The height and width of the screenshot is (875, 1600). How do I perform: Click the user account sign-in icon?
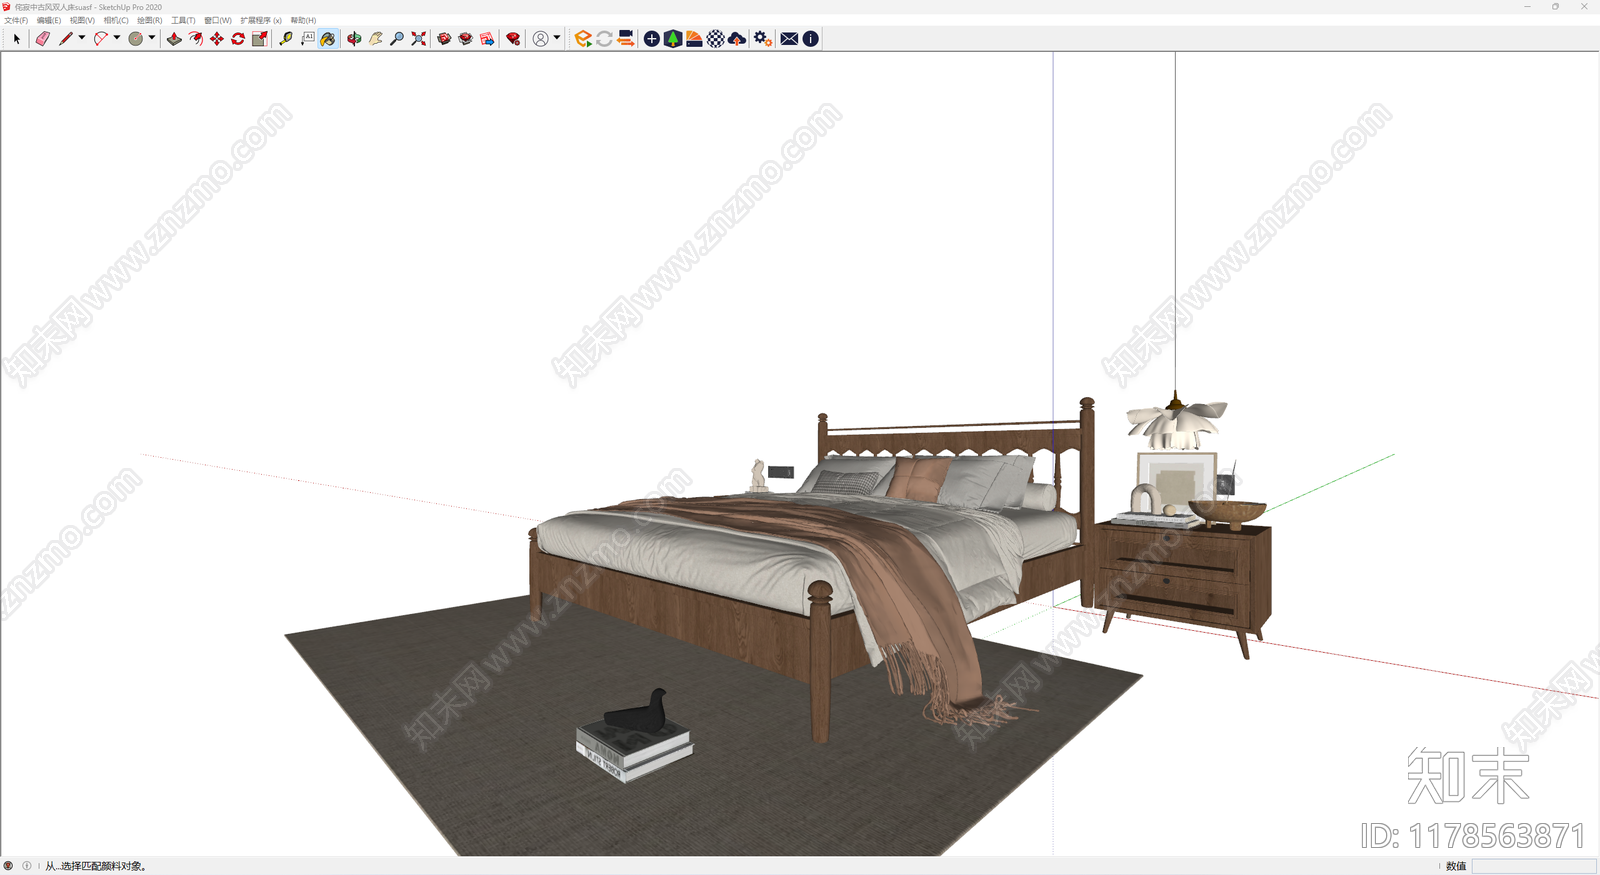[x=540, y=39]
